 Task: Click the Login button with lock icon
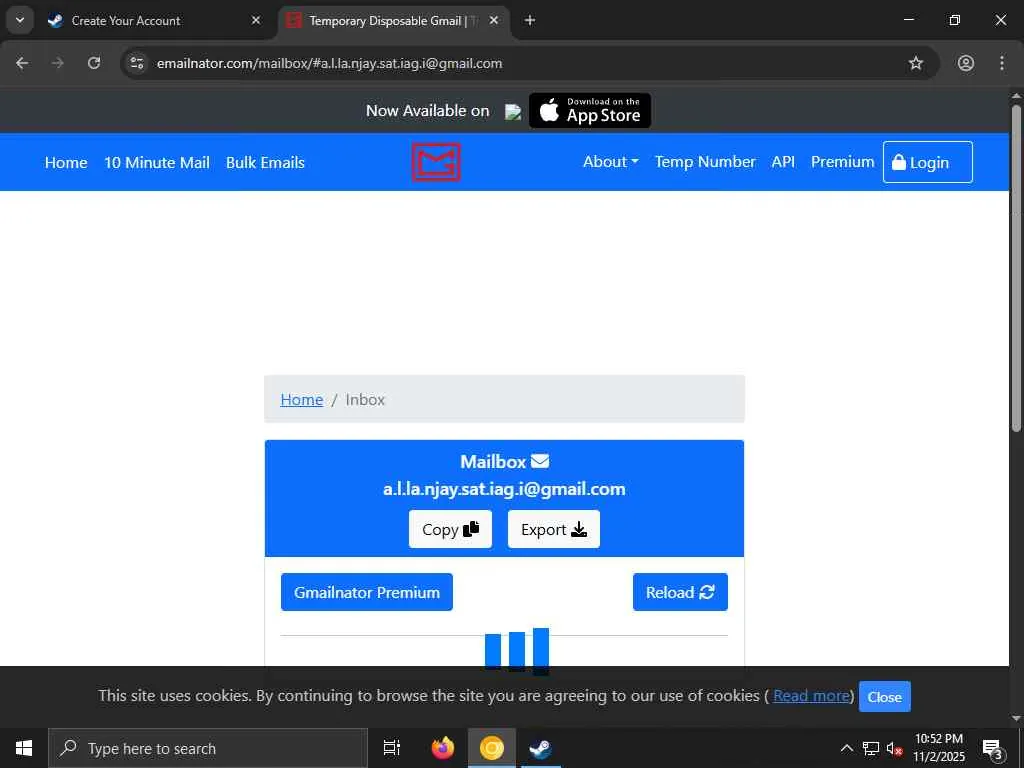(x=927, y=162)
